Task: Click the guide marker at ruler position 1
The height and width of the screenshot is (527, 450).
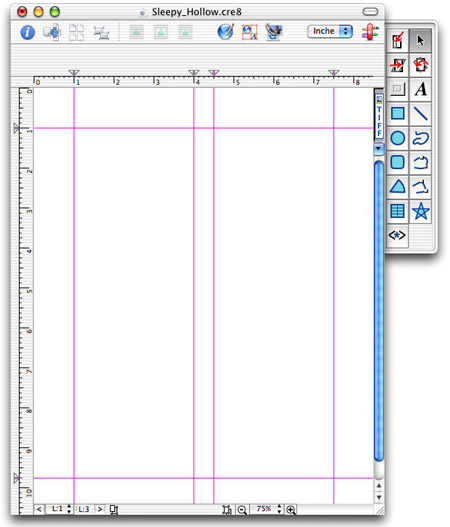Action: click(x=74, y=73)
